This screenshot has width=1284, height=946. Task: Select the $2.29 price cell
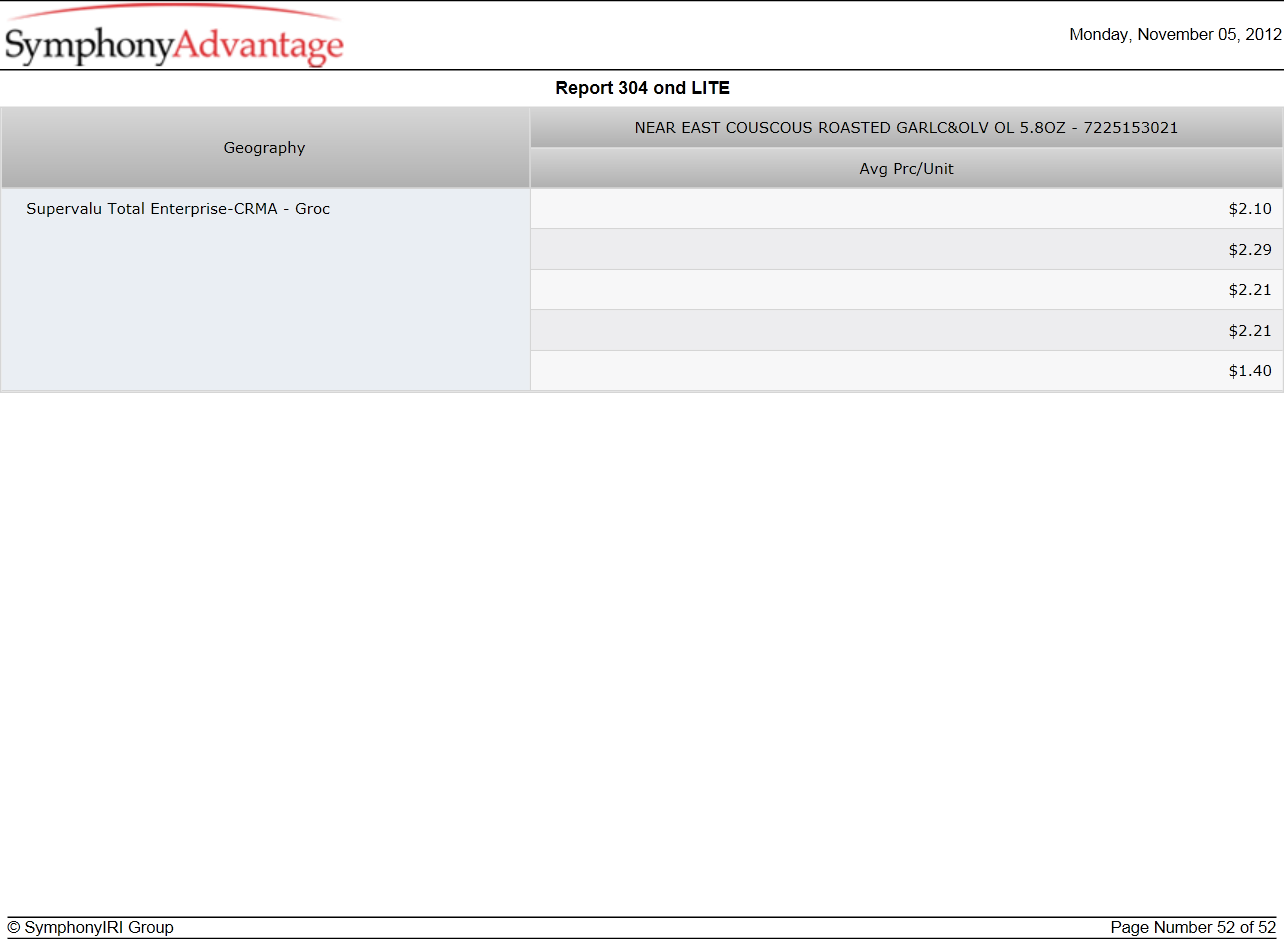click(906, 250)
